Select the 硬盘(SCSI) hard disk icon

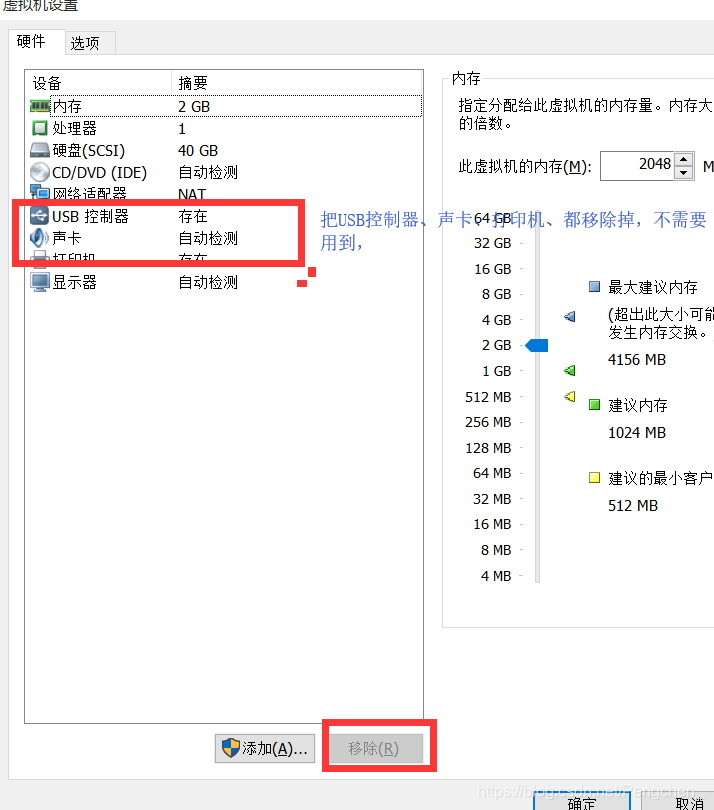tap(40, 150)
